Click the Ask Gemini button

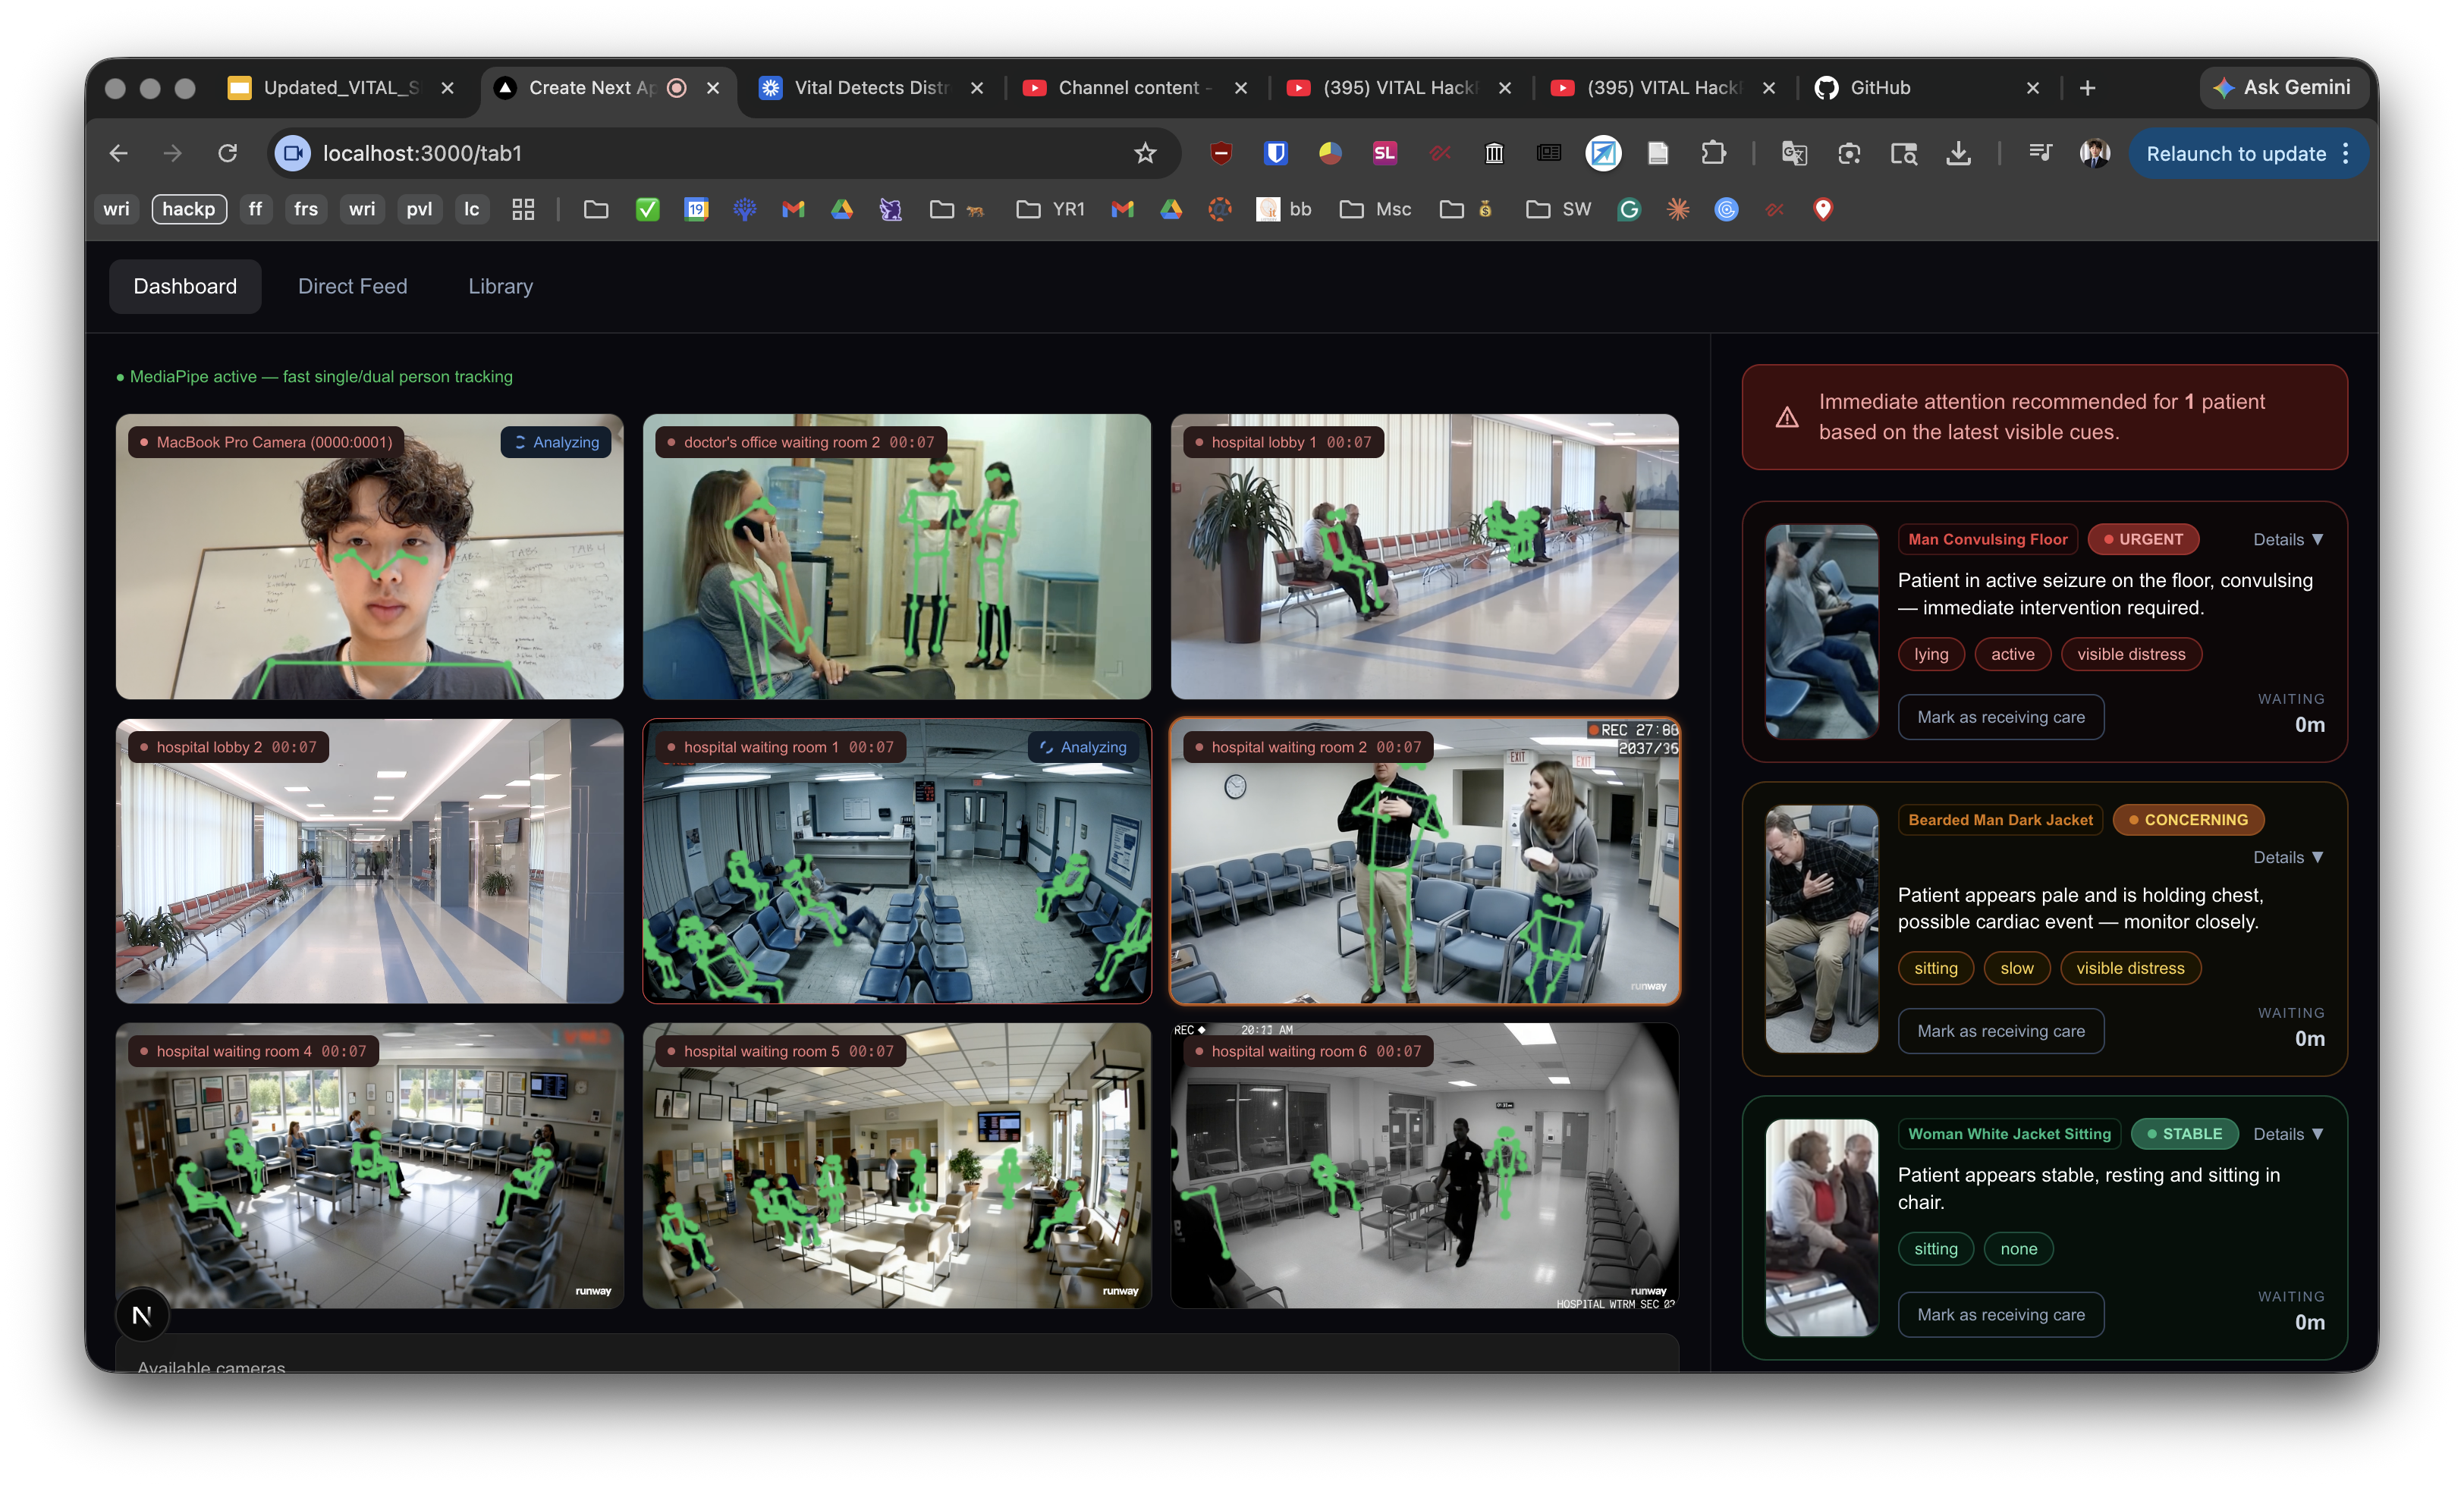[2283, 88]
